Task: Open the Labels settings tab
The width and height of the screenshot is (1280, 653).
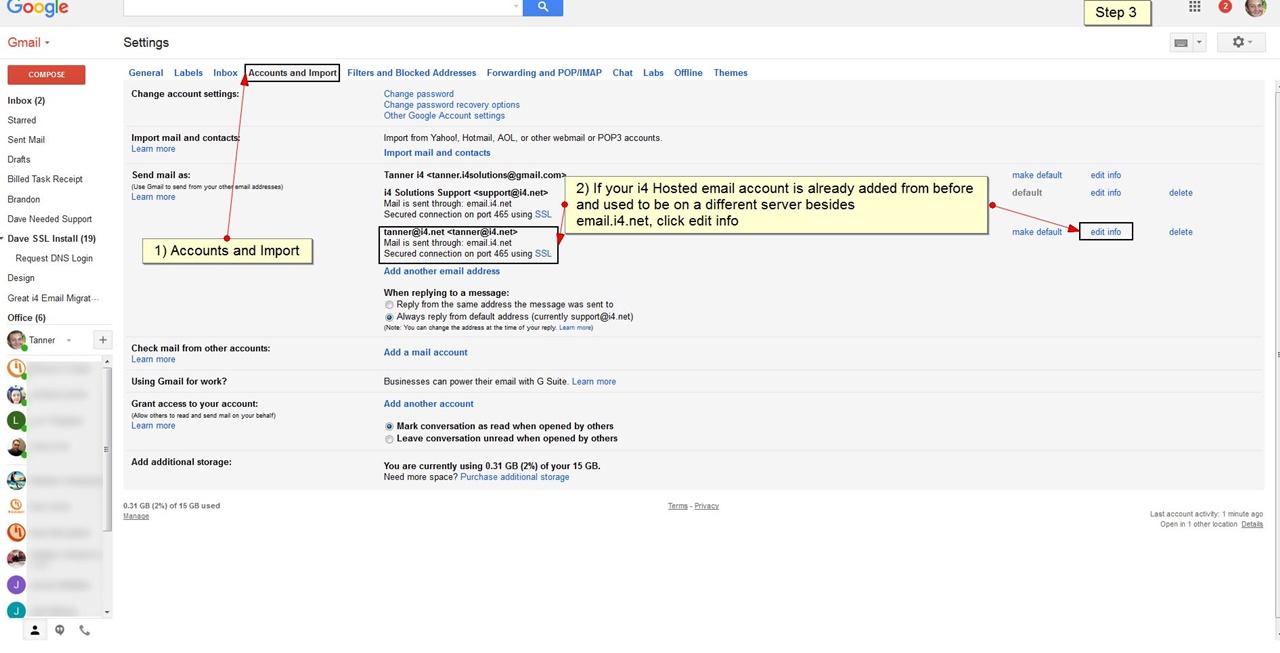Action: (188, 73)
